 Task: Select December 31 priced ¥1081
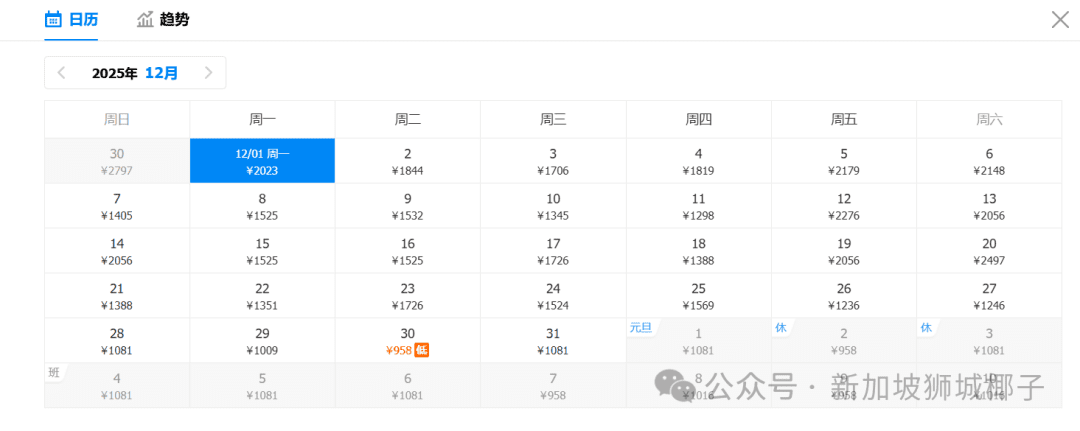point(553,341)
